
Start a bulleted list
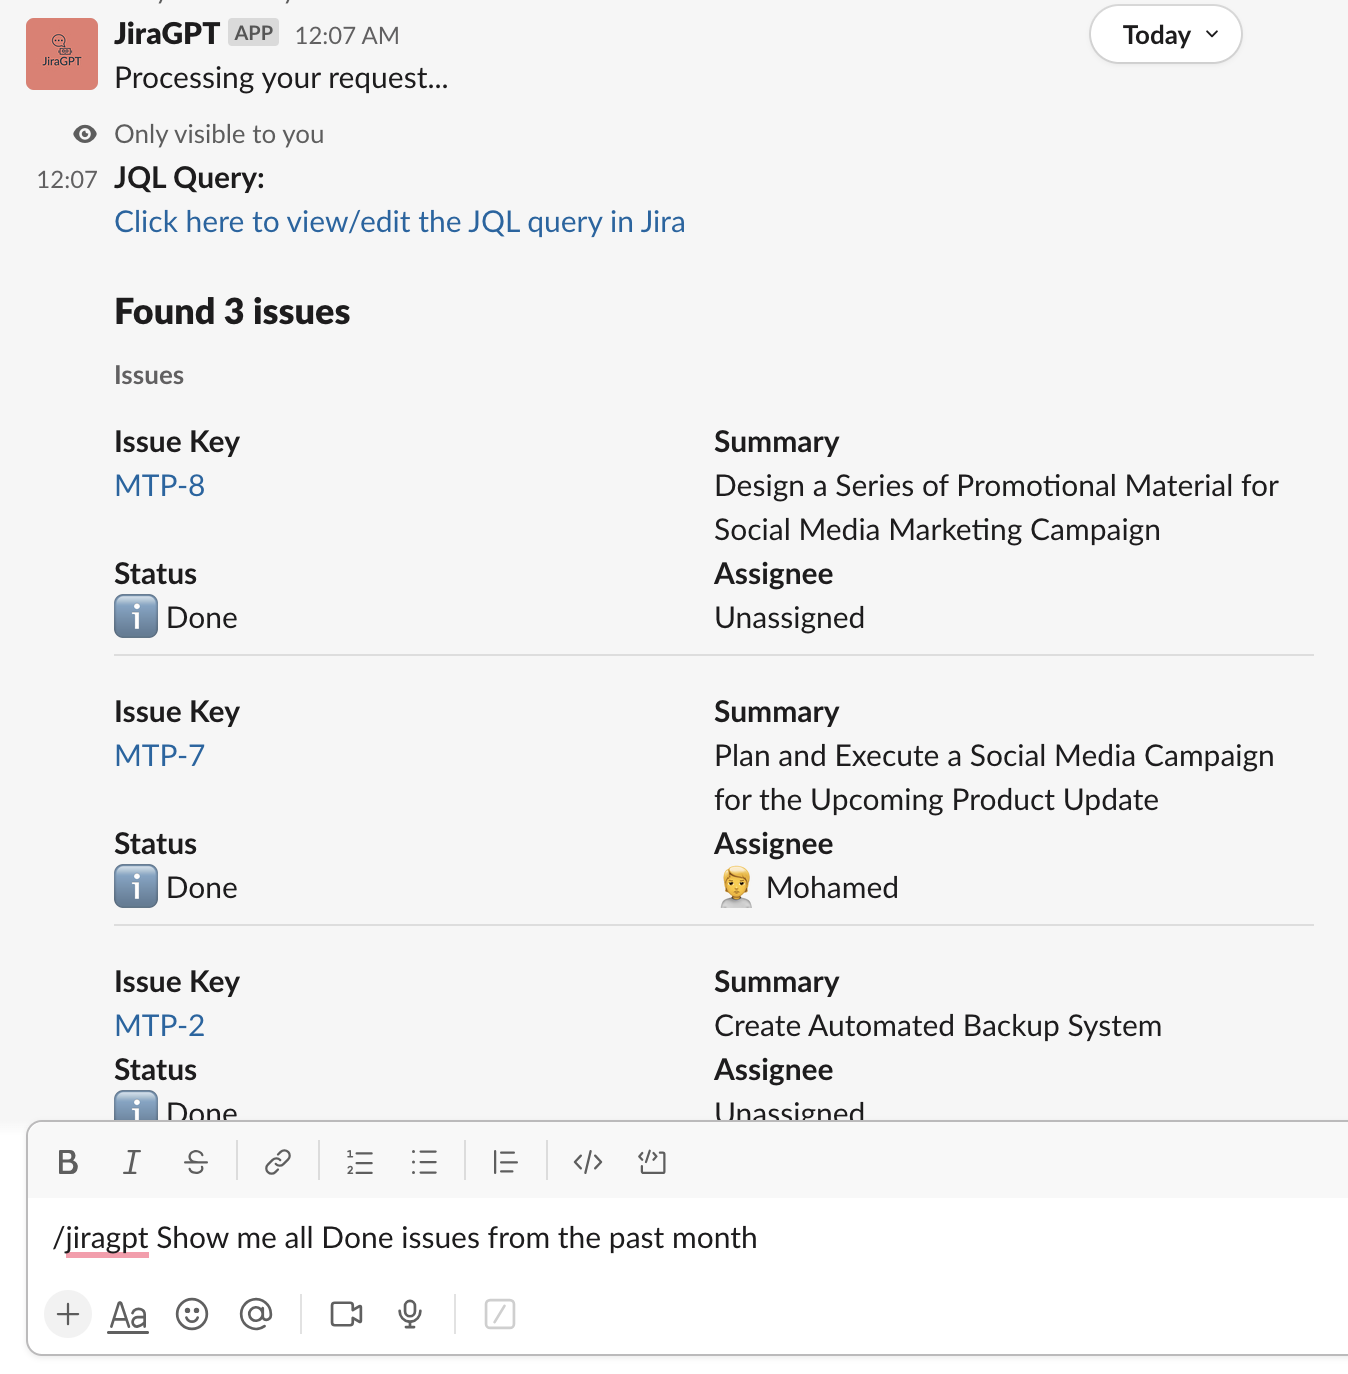424,1162
